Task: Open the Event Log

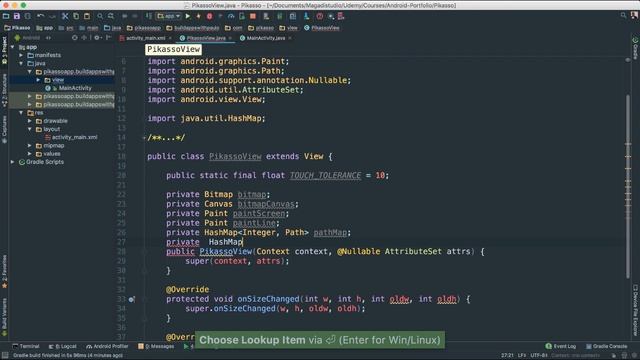Action: point(560,346)
